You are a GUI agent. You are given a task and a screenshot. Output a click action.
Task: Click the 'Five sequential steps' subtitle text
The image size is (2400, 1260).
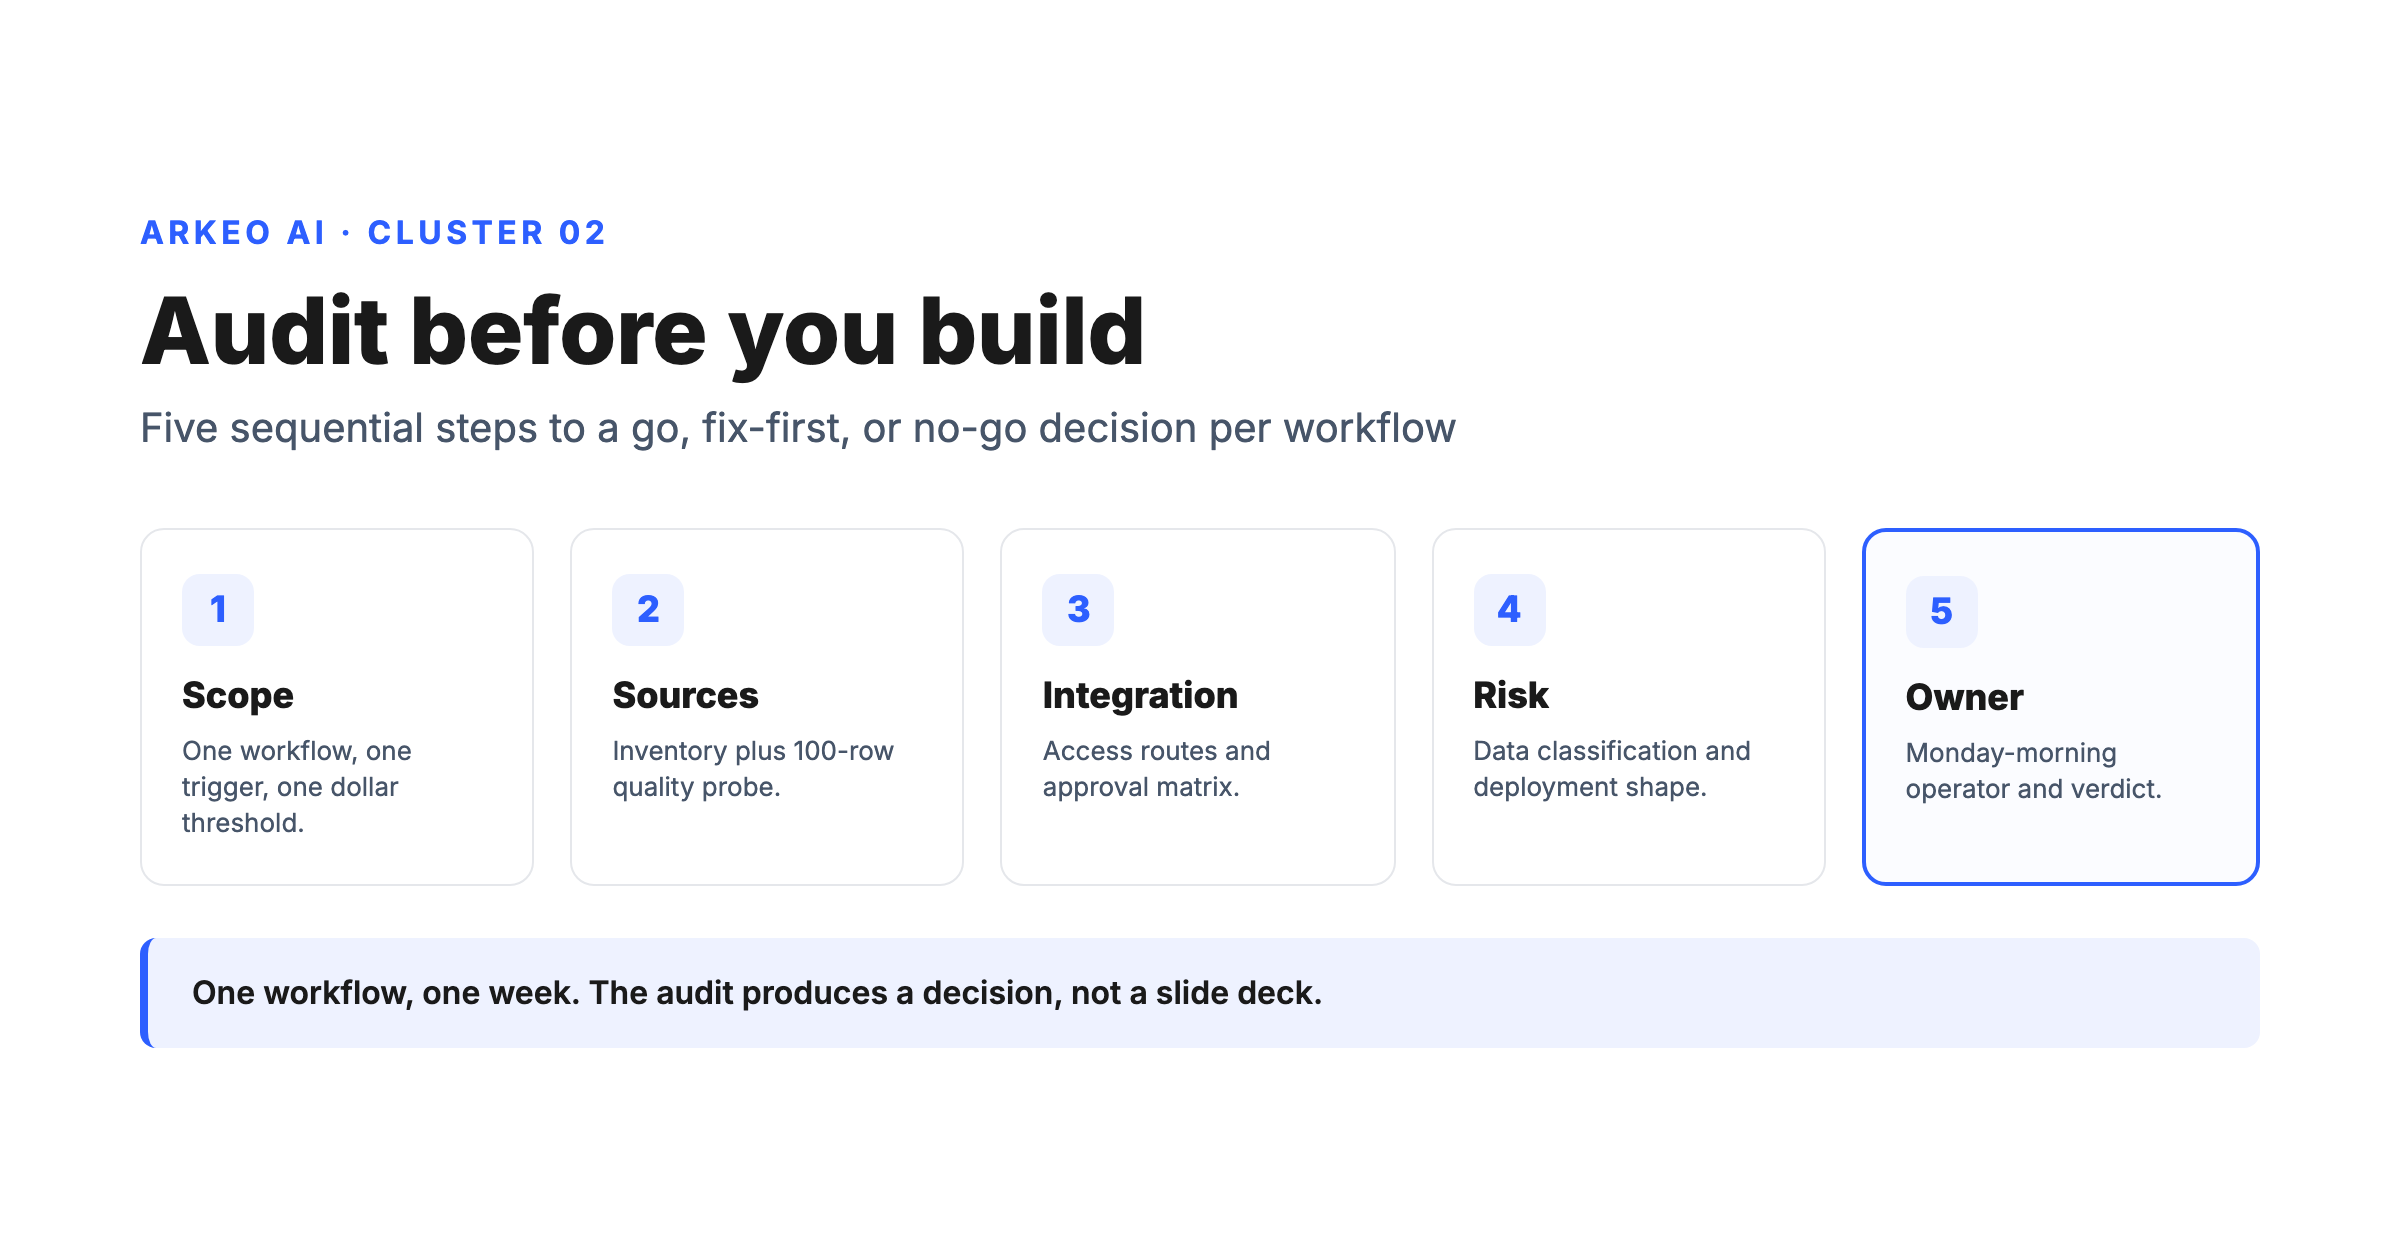click(x=798, y=429)
